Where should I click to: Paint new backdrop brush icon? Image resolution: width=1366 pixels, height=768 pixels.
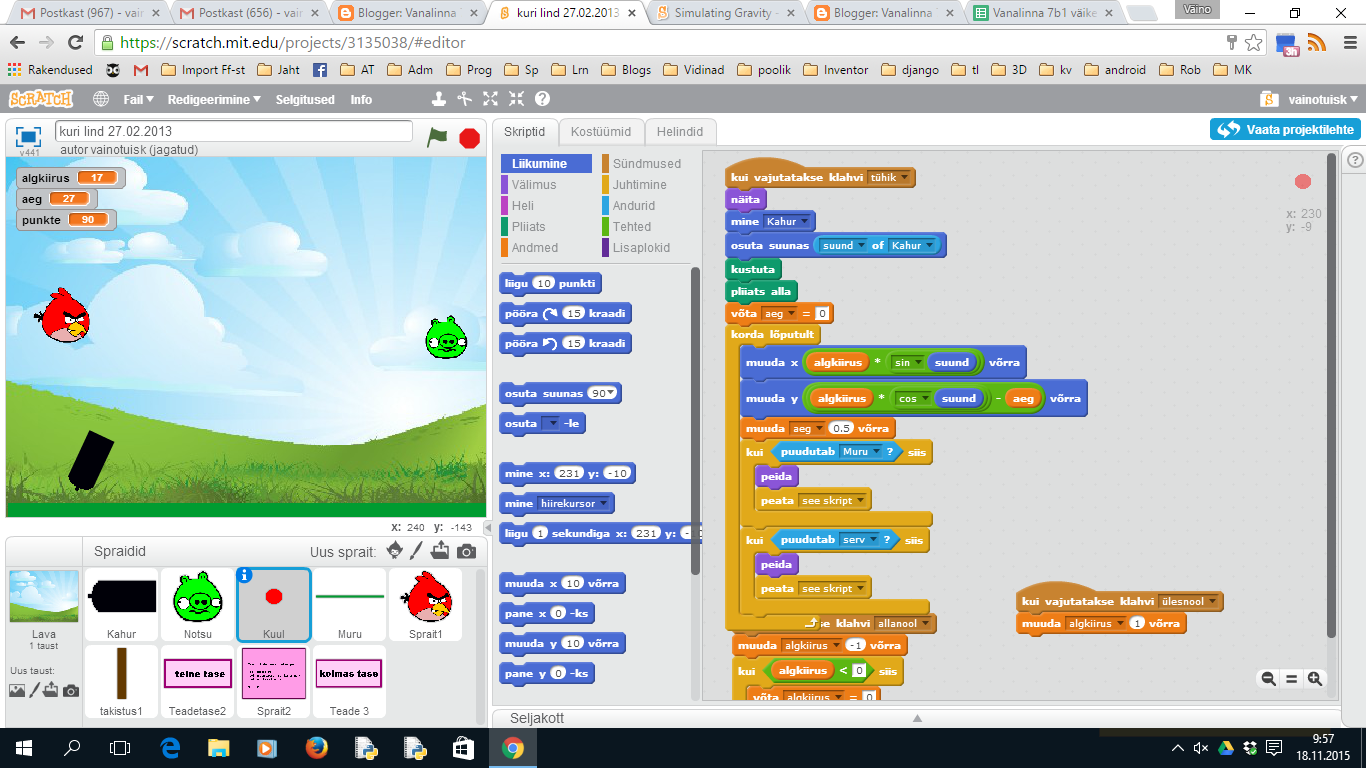click(x=34, y=690)
